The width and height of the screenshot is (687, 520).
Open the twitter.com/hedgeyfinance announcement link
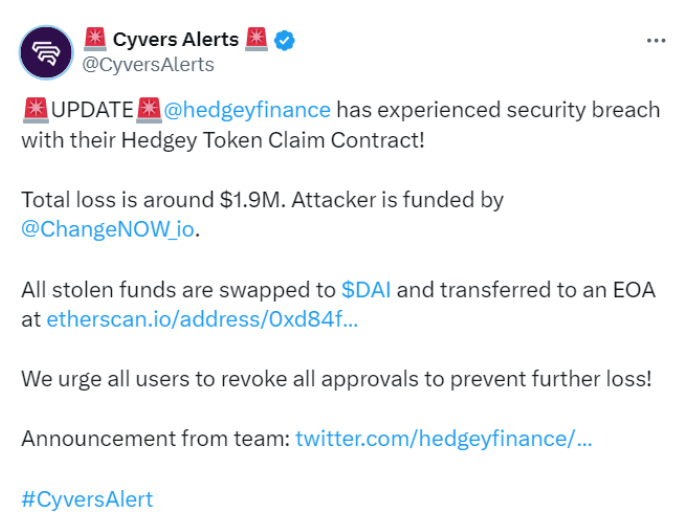click(444, 439)
